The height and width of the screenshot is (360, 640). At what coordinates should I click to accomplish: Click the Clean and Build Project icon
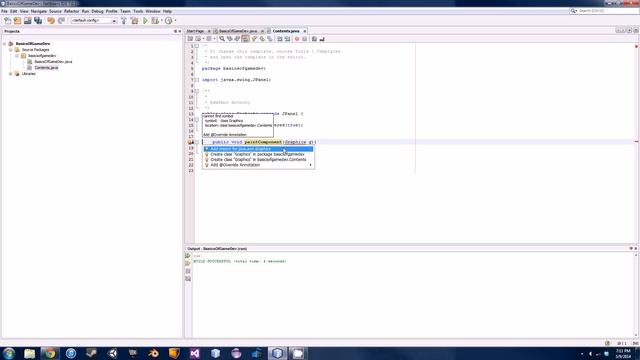134,20
